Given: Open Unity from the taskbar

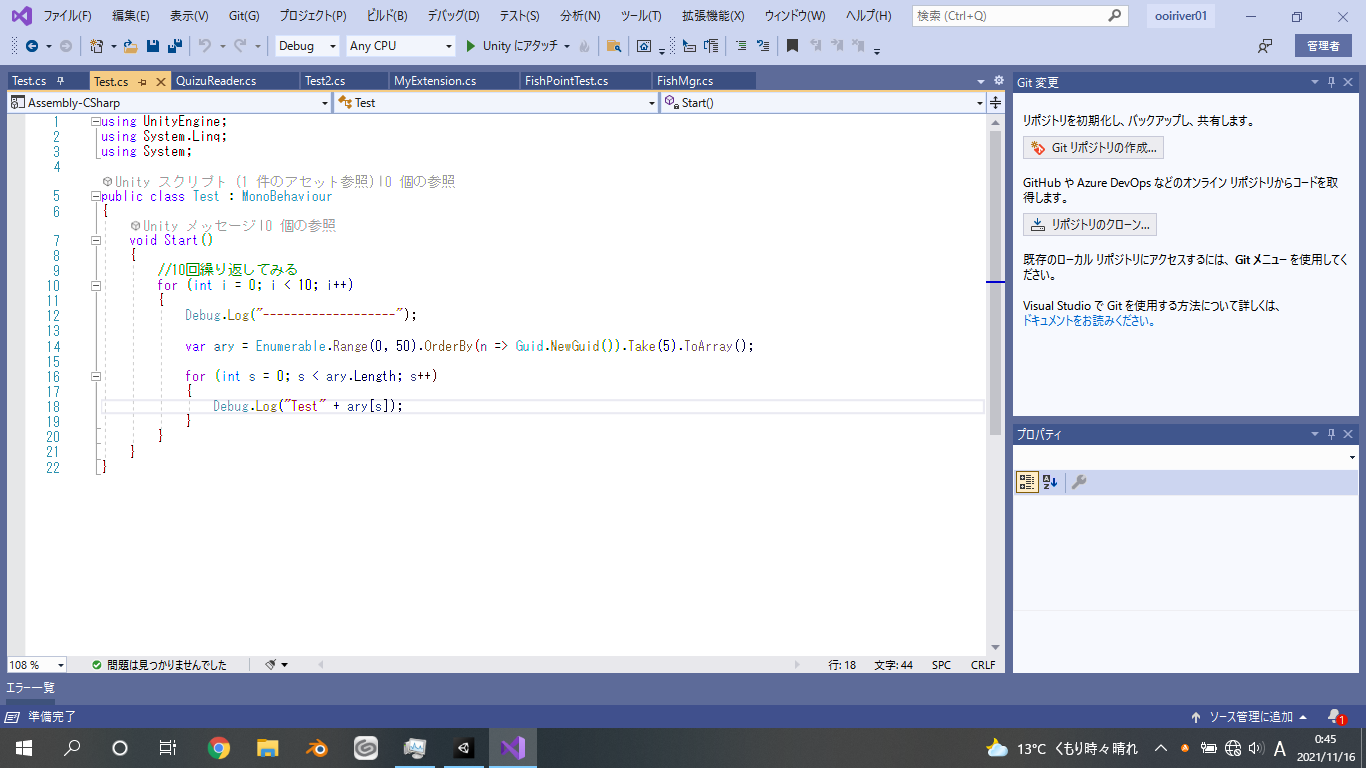Looking at the screenshot, I should point(464,747).
